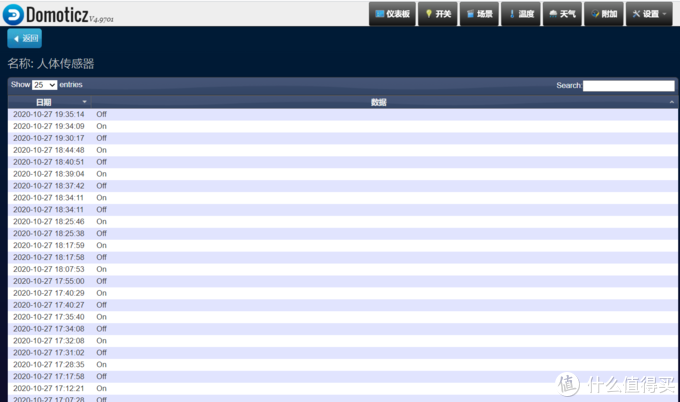Click the wrench icon for 设置

(635, 14)
